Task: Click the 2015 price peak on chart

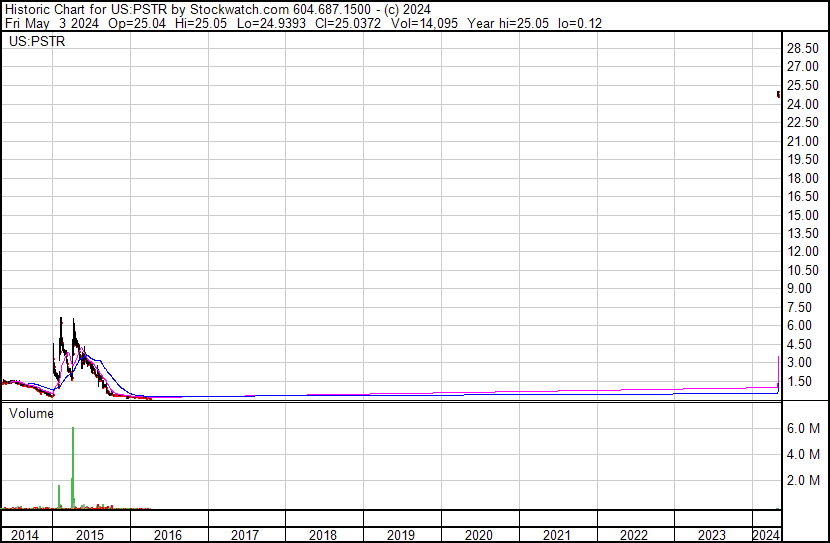Action: (61, 320)
